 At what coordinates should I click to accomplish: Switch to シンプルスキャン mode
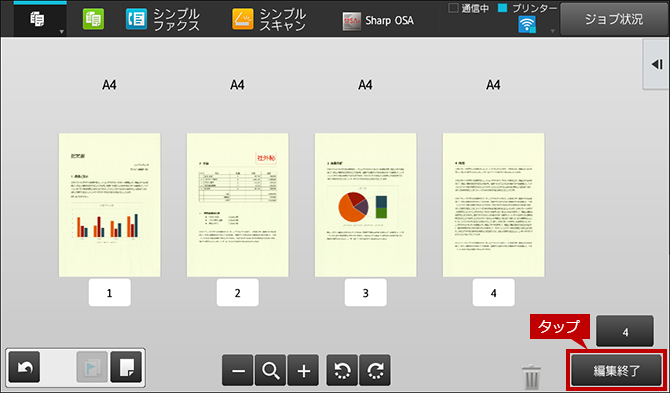pyautogui.click(x=270, y=20)
